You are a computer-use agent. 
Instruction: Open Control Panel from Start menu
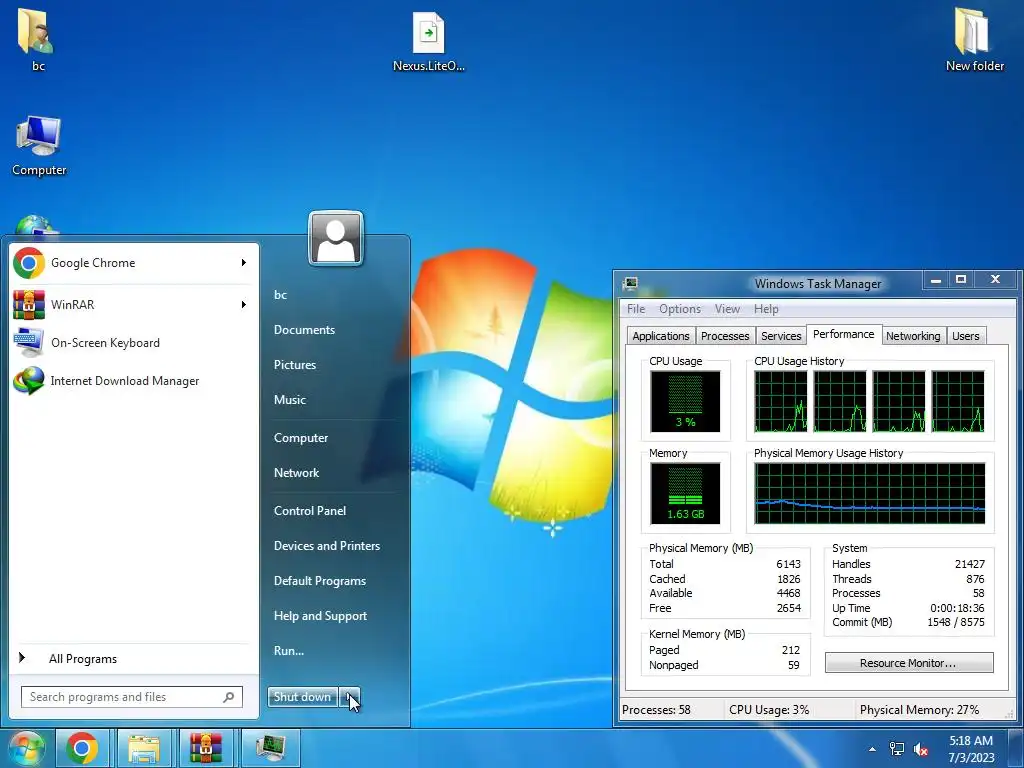click(x=310, y=511)
